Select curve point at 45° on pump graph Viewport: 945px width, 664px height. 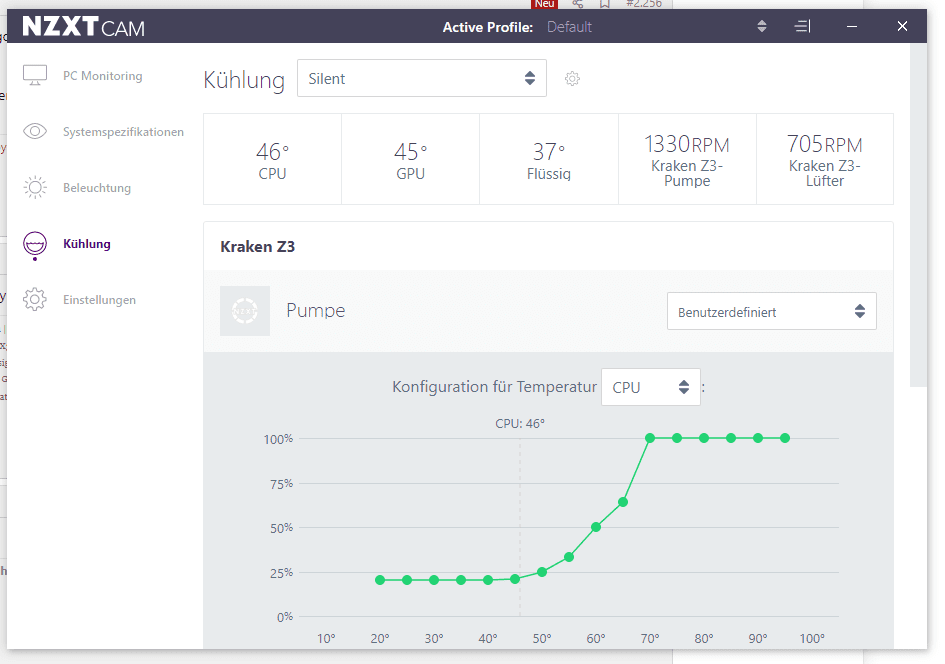[515, 579]
